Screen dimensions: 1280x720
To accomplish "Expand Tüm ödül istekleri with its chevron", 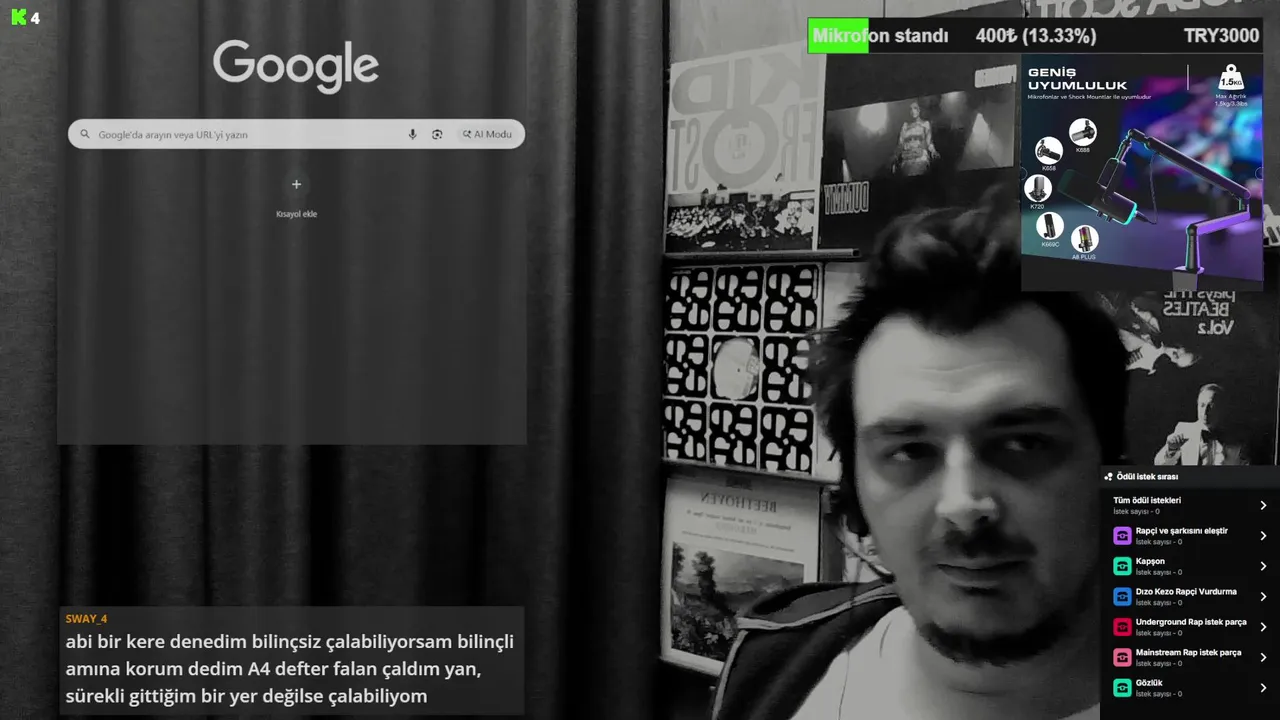I will 1263,505.
